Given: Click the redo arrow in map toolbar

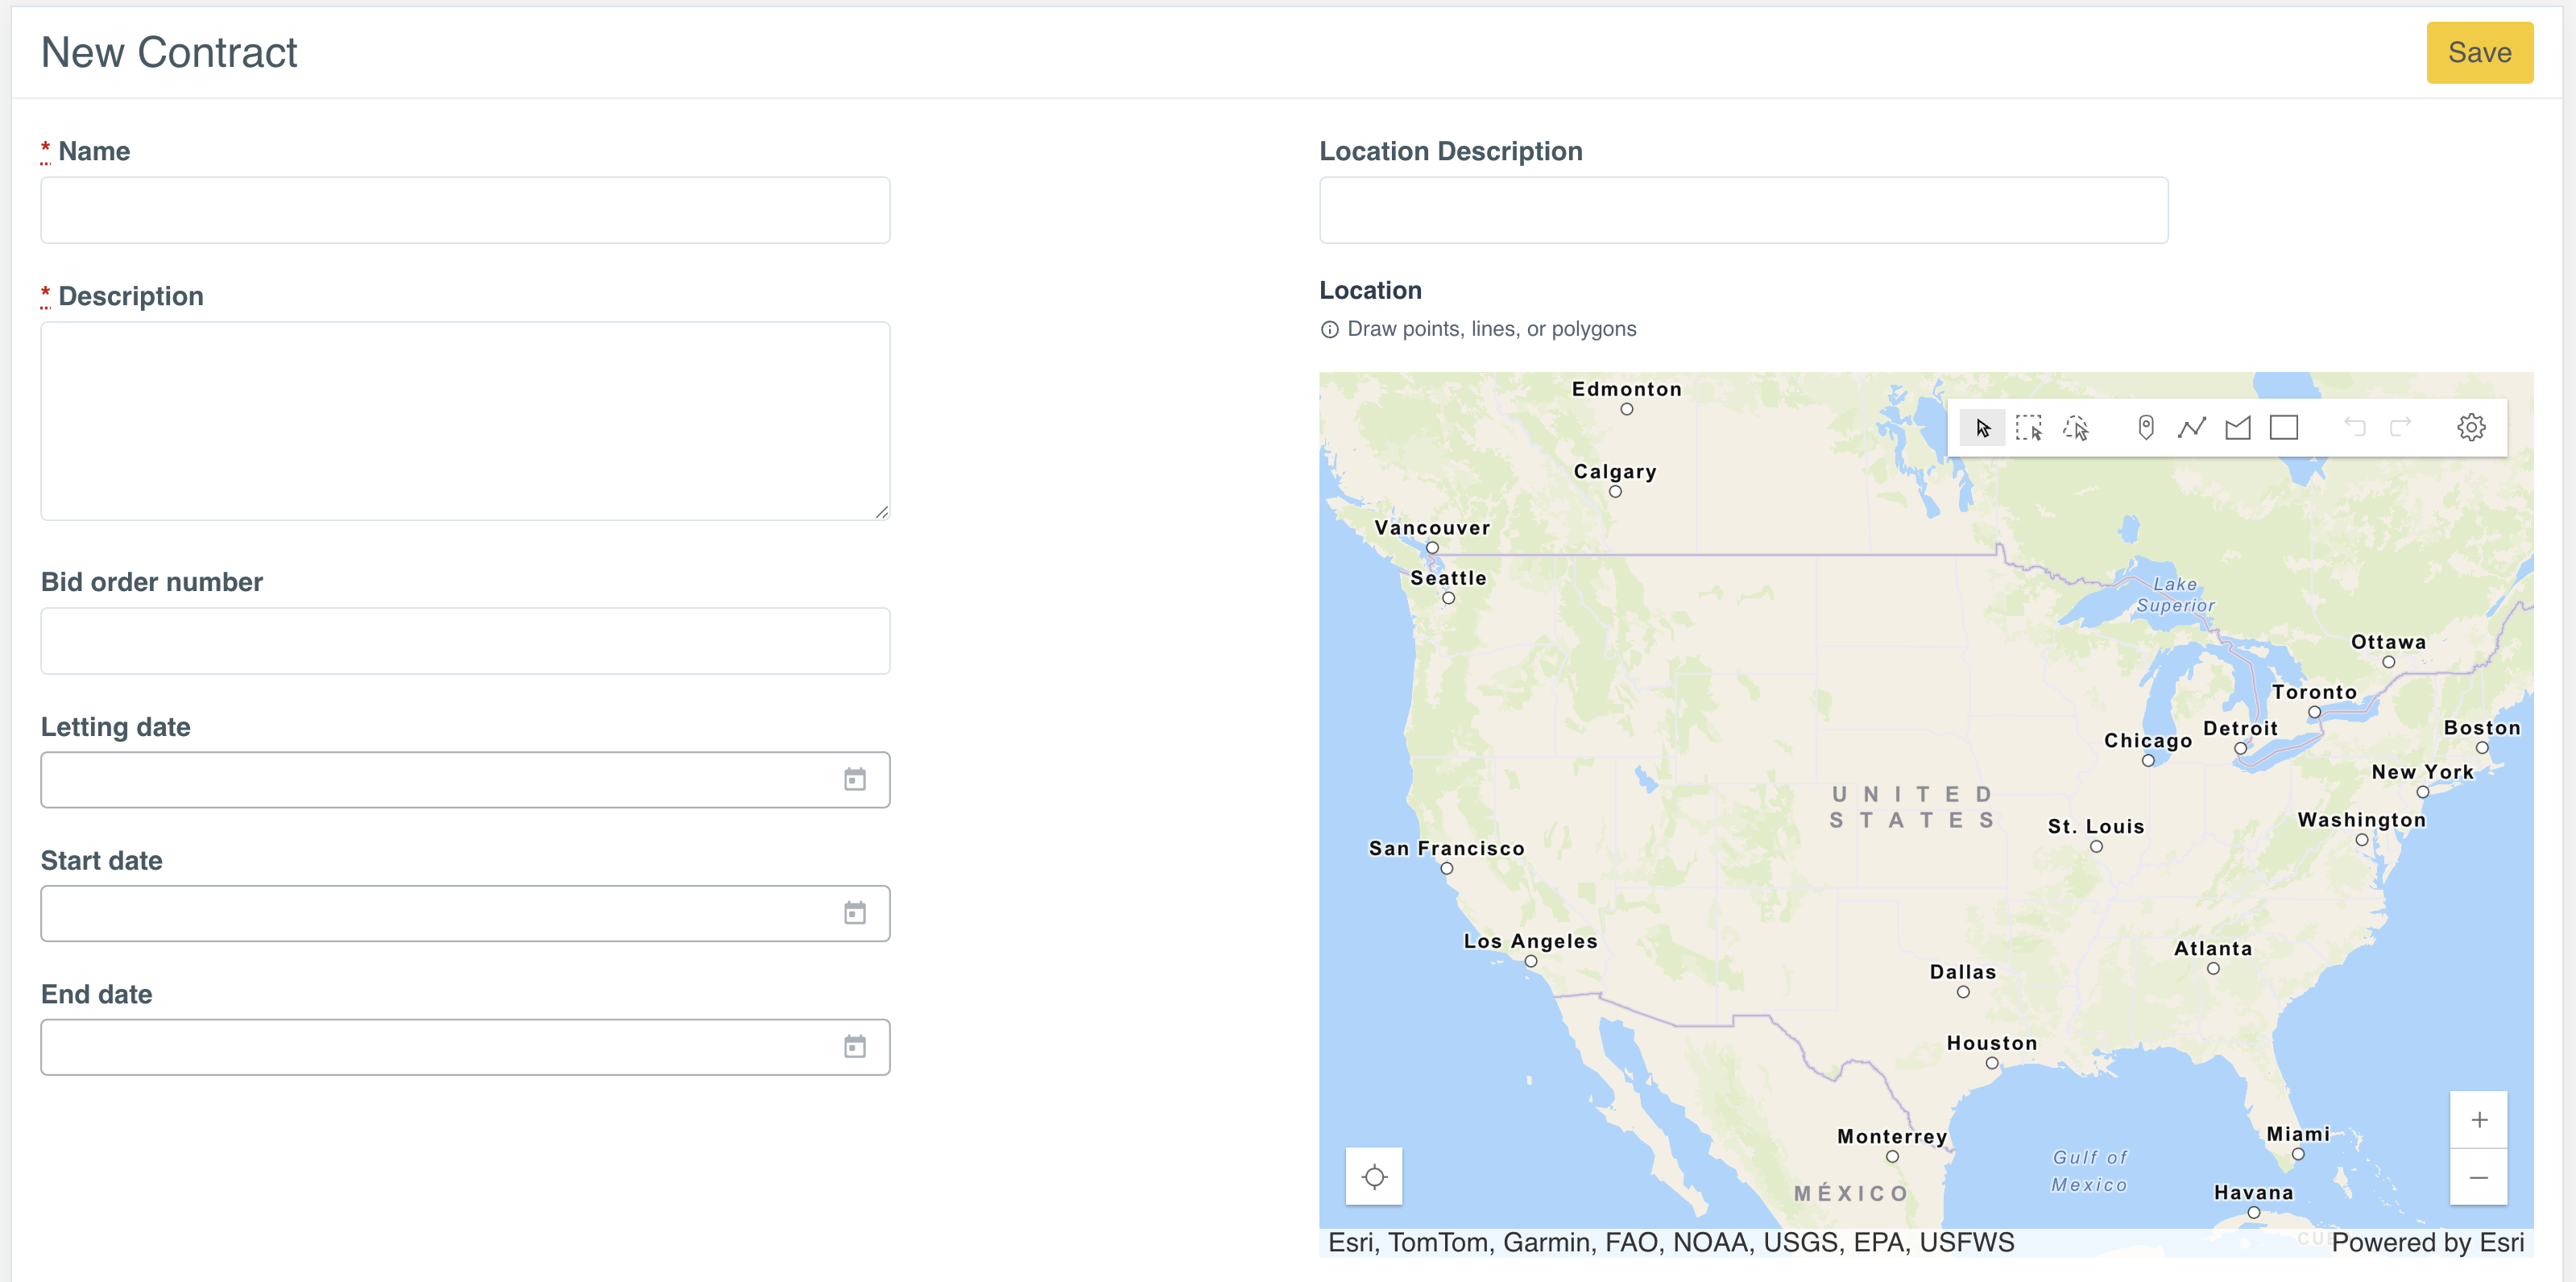Looking at the screenshot, I should [2401, 428].
